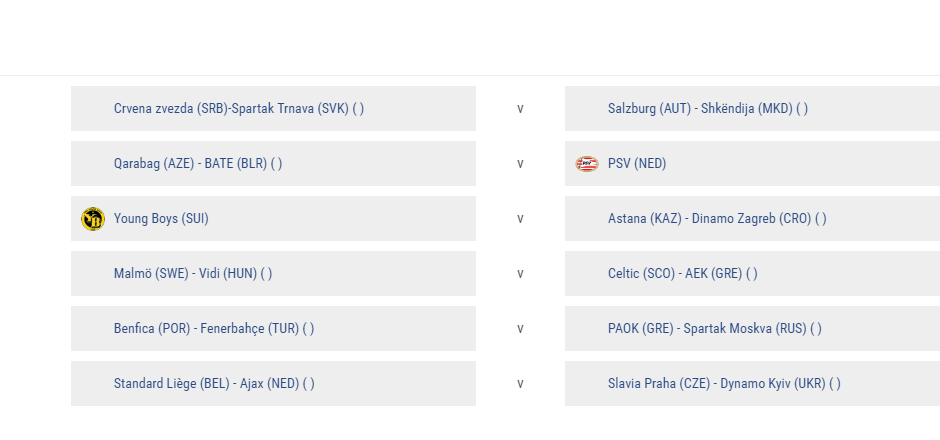
Task: Open the Slavia Praha - Dynamo Kyiv entry
Action: [x=724, y=384]
